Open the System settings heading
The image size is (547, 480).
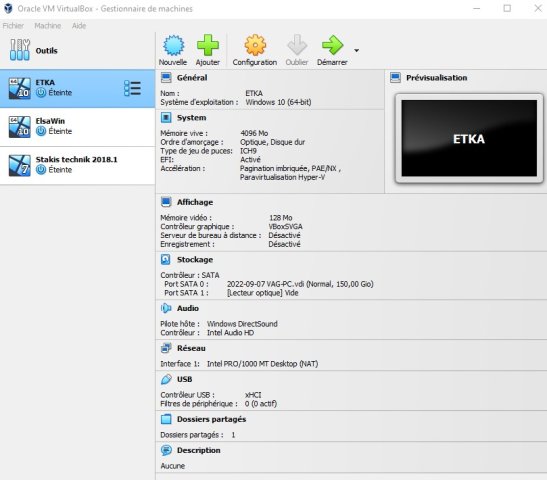click(192, 118)
